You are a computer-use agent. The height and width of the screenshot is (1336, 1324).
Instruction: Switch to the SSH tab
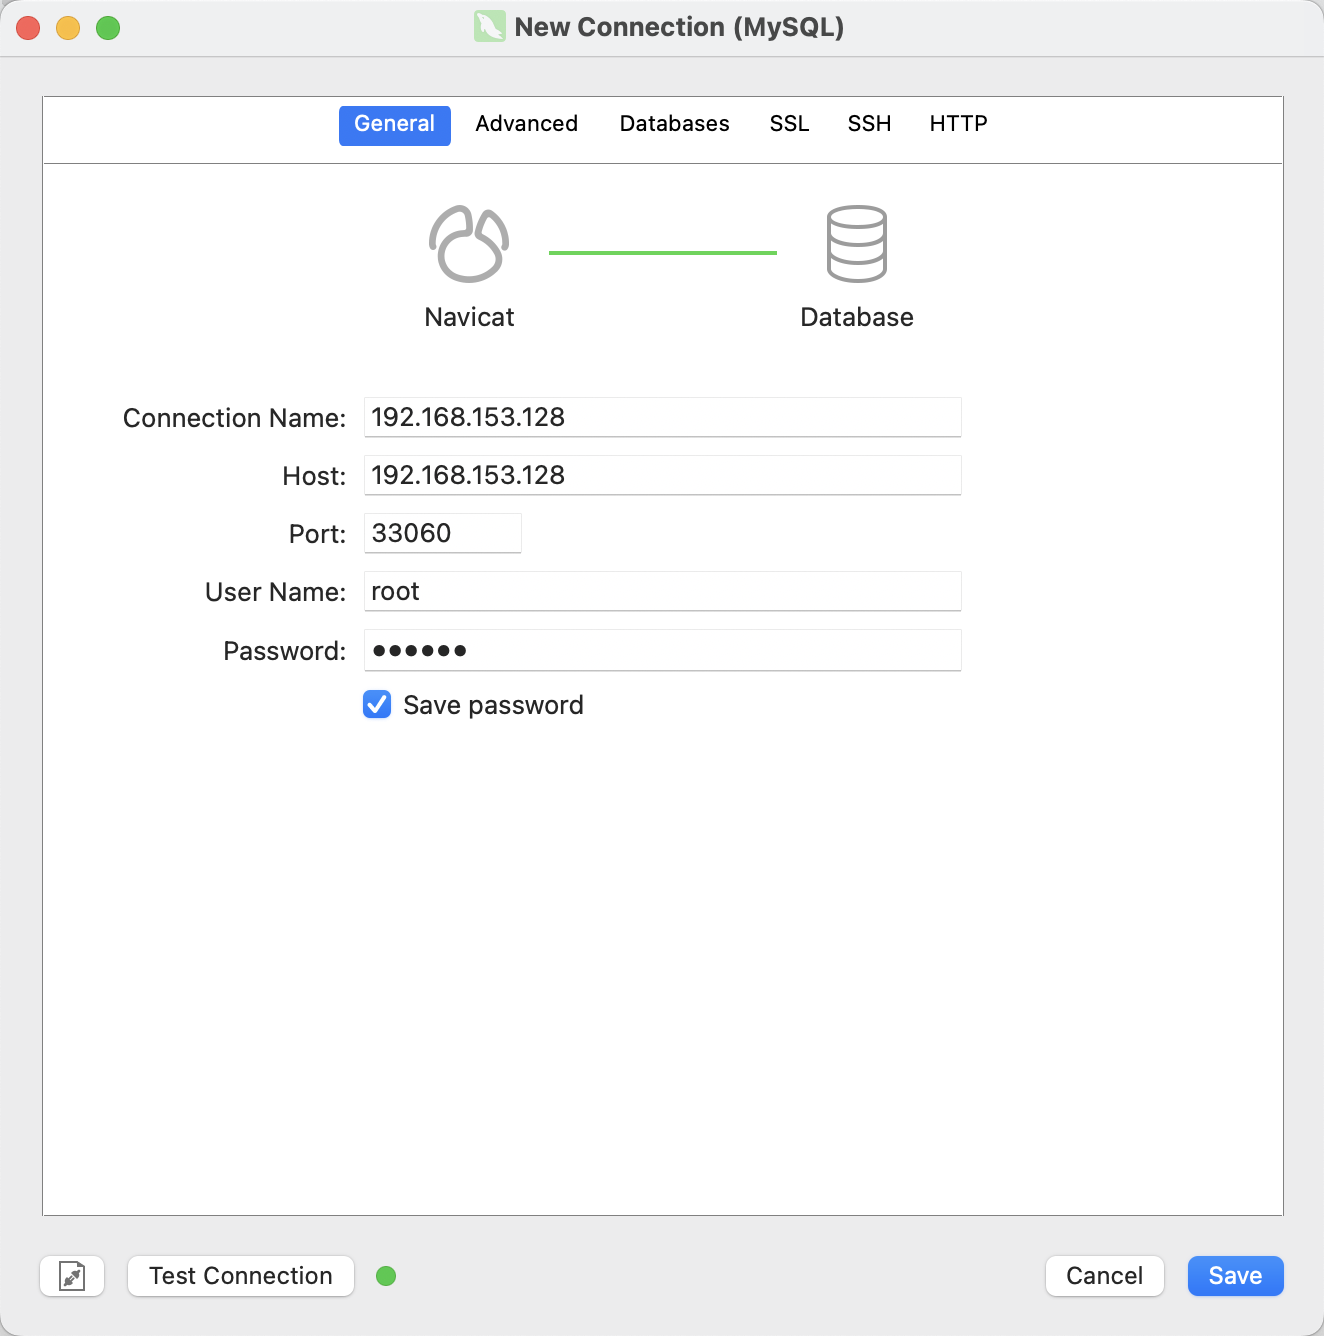tap(869, 124)
